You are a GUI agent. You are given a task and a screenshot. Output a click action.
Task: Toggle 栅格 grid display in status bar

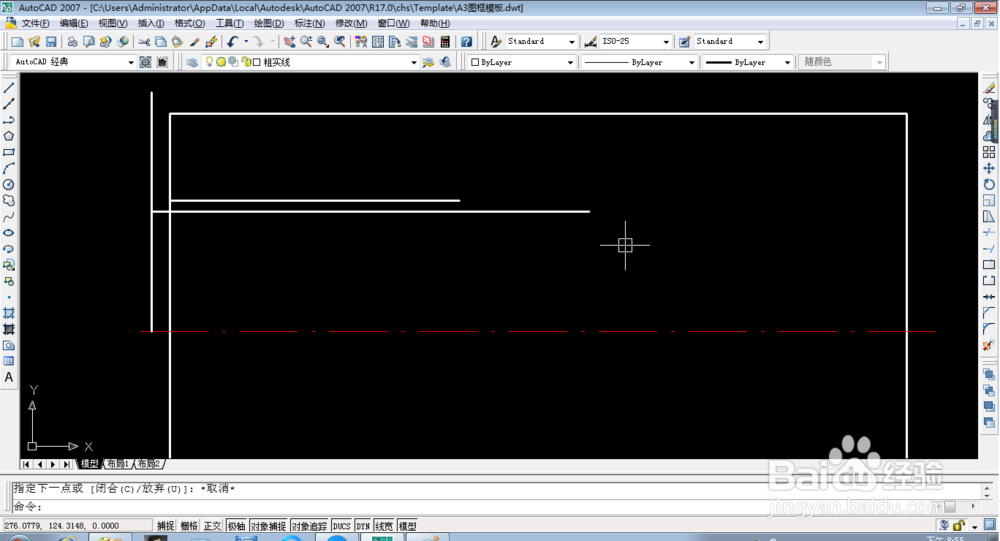point(189,526)
